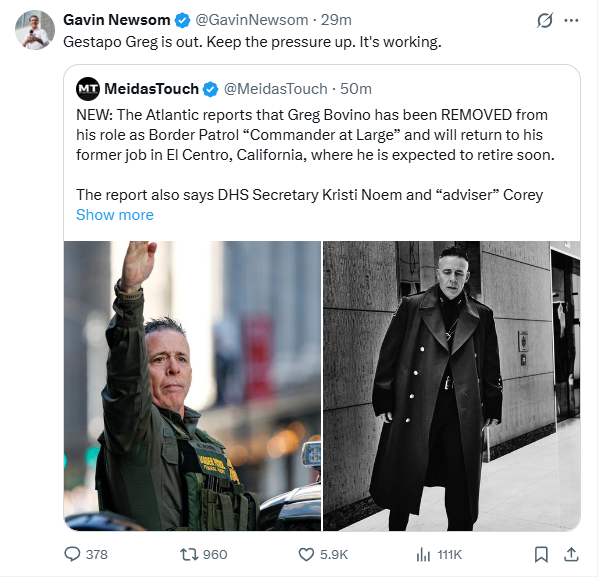
Task: Click the MeidasTouch avatar icon
Action: point(88,89)
